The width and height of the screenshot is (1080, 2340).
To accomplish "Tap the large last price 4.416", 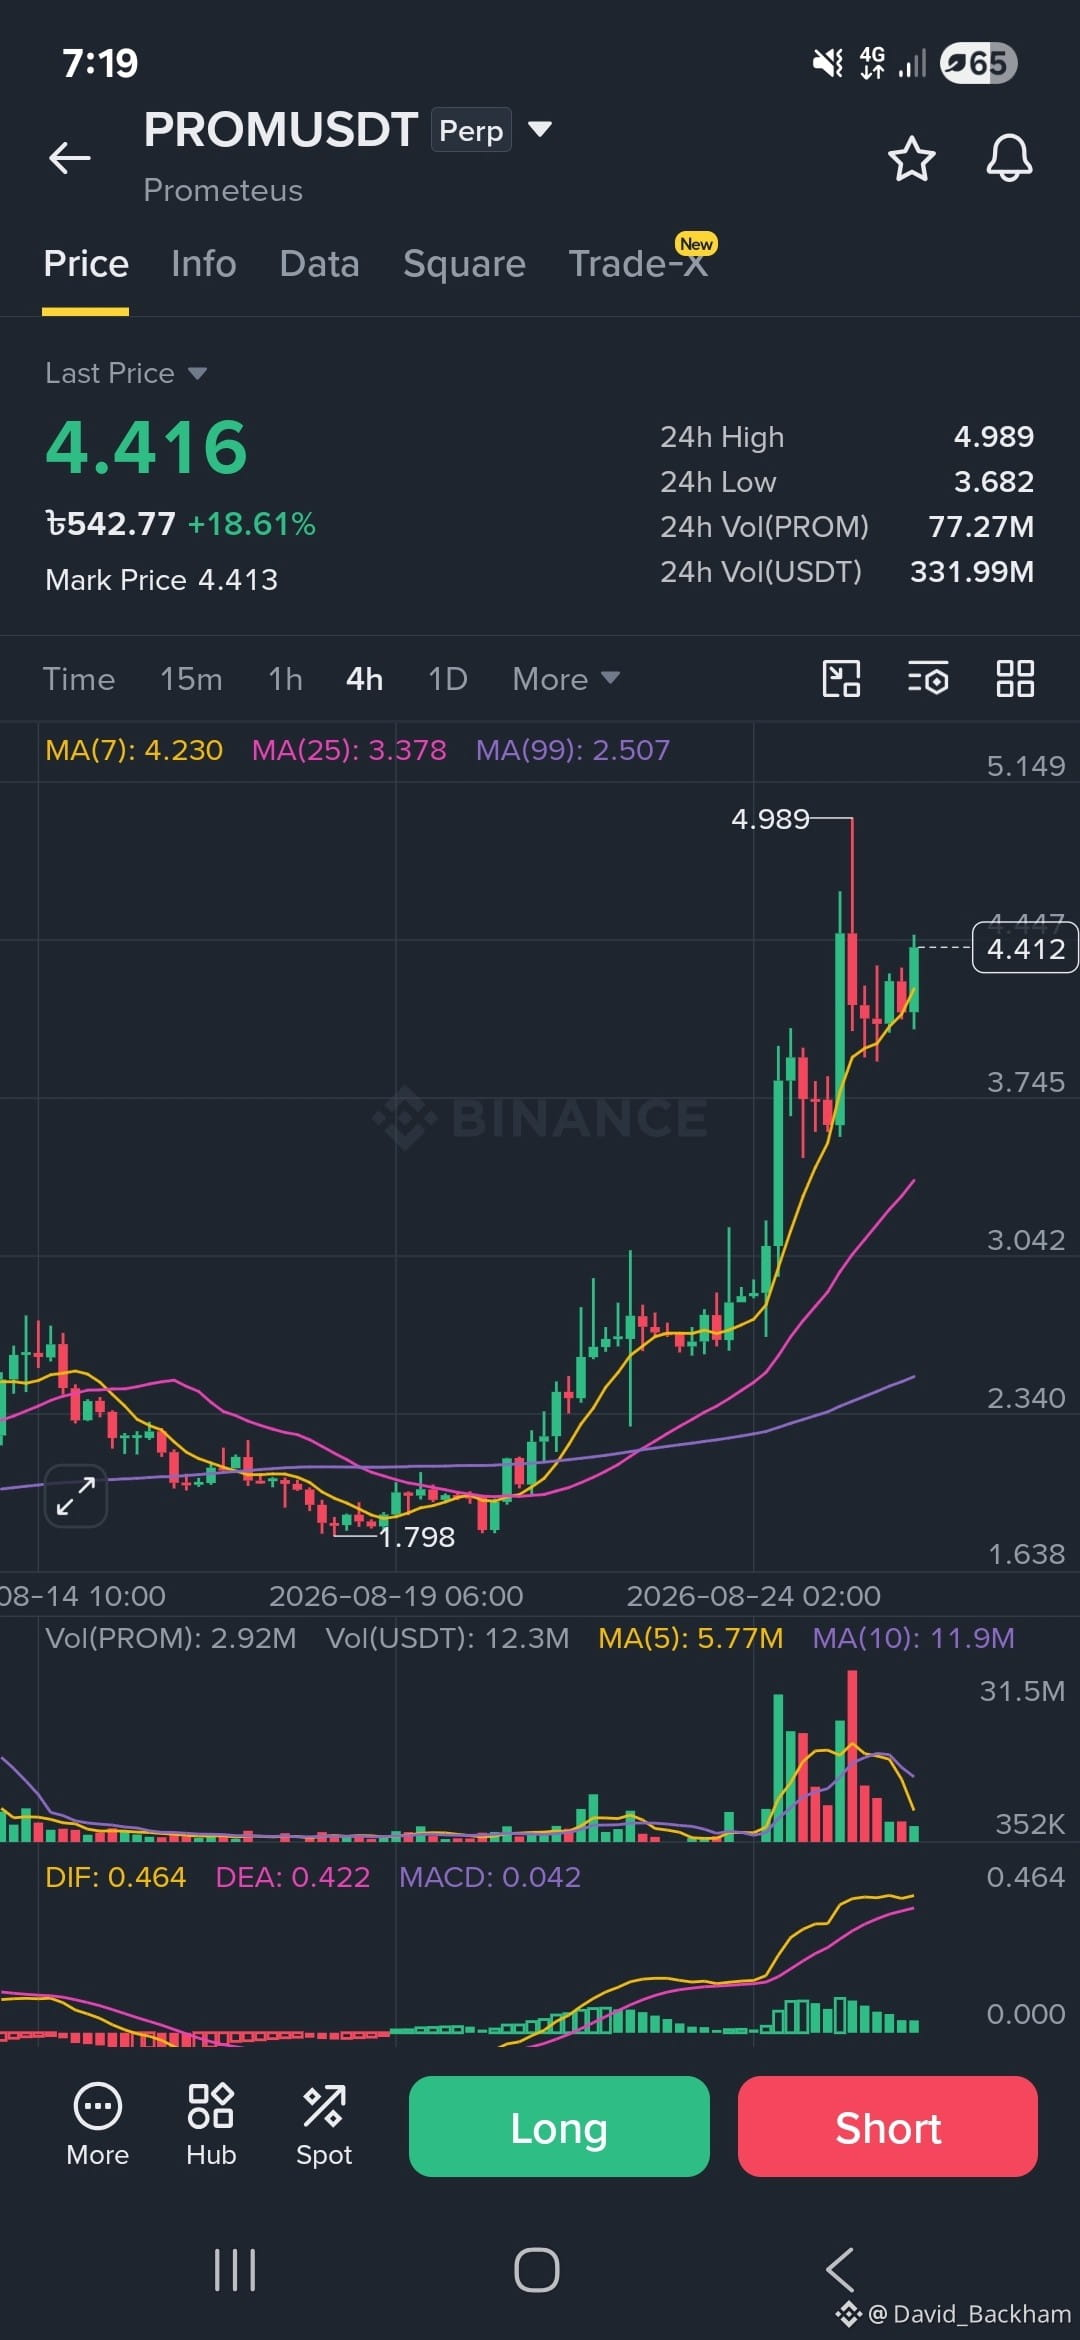I will (146, 446).
